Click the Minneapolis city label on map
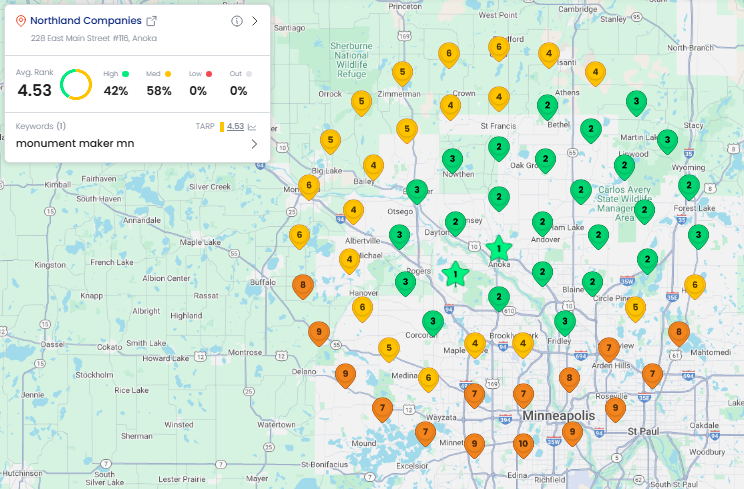 click(558, 415)
